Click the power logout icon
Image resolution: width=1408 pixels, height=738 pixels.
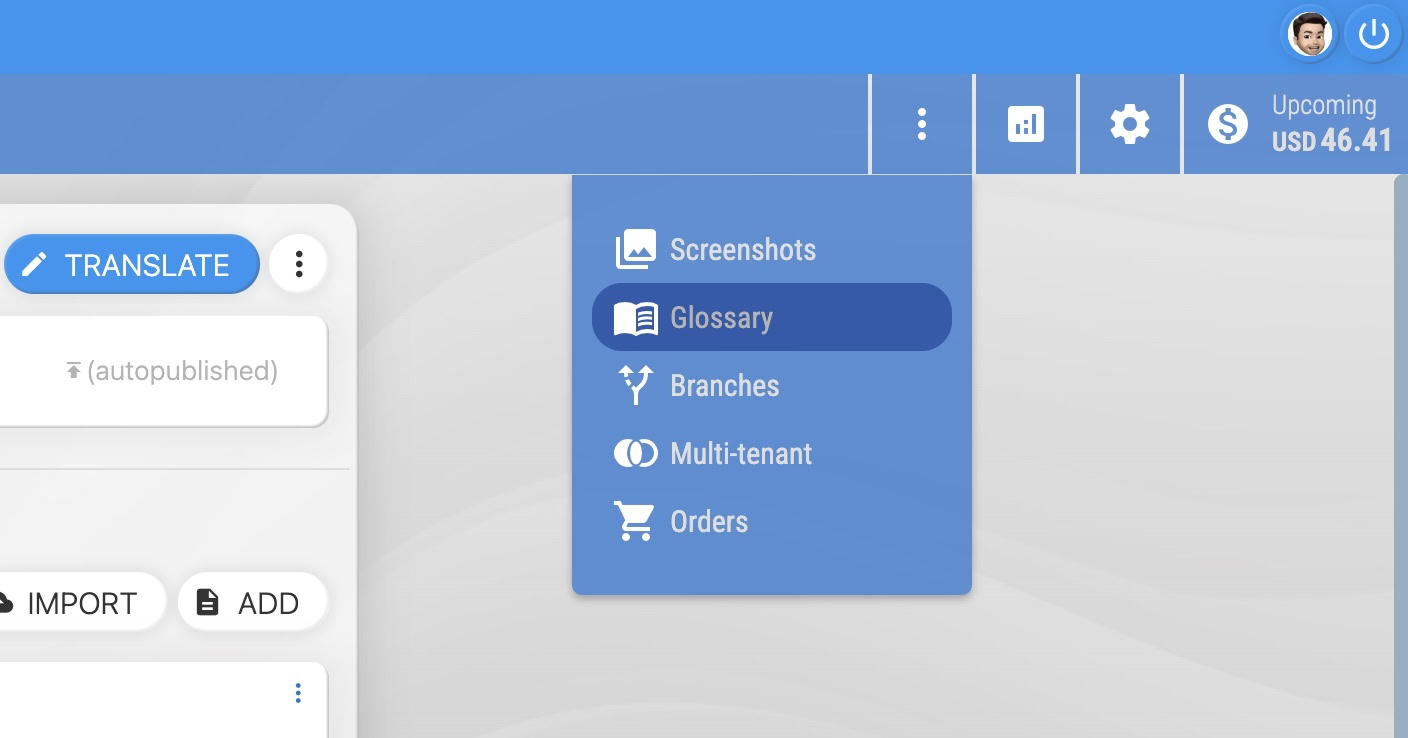pyautogui.click(x=1373, y=36)
